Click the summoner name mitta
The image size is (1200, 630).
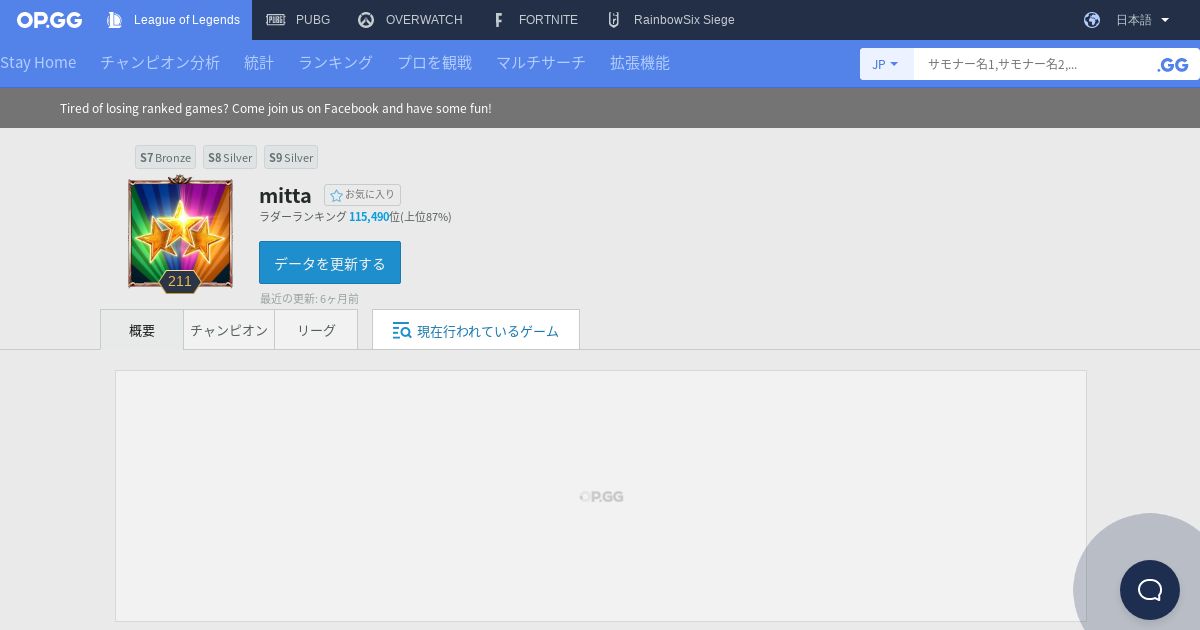(x=285, y=195)
